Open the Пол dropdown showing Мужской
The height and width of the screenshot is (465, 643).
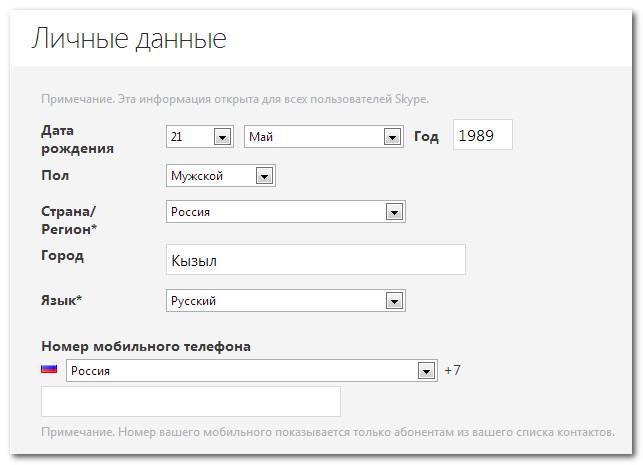click(x=210, y=176)
